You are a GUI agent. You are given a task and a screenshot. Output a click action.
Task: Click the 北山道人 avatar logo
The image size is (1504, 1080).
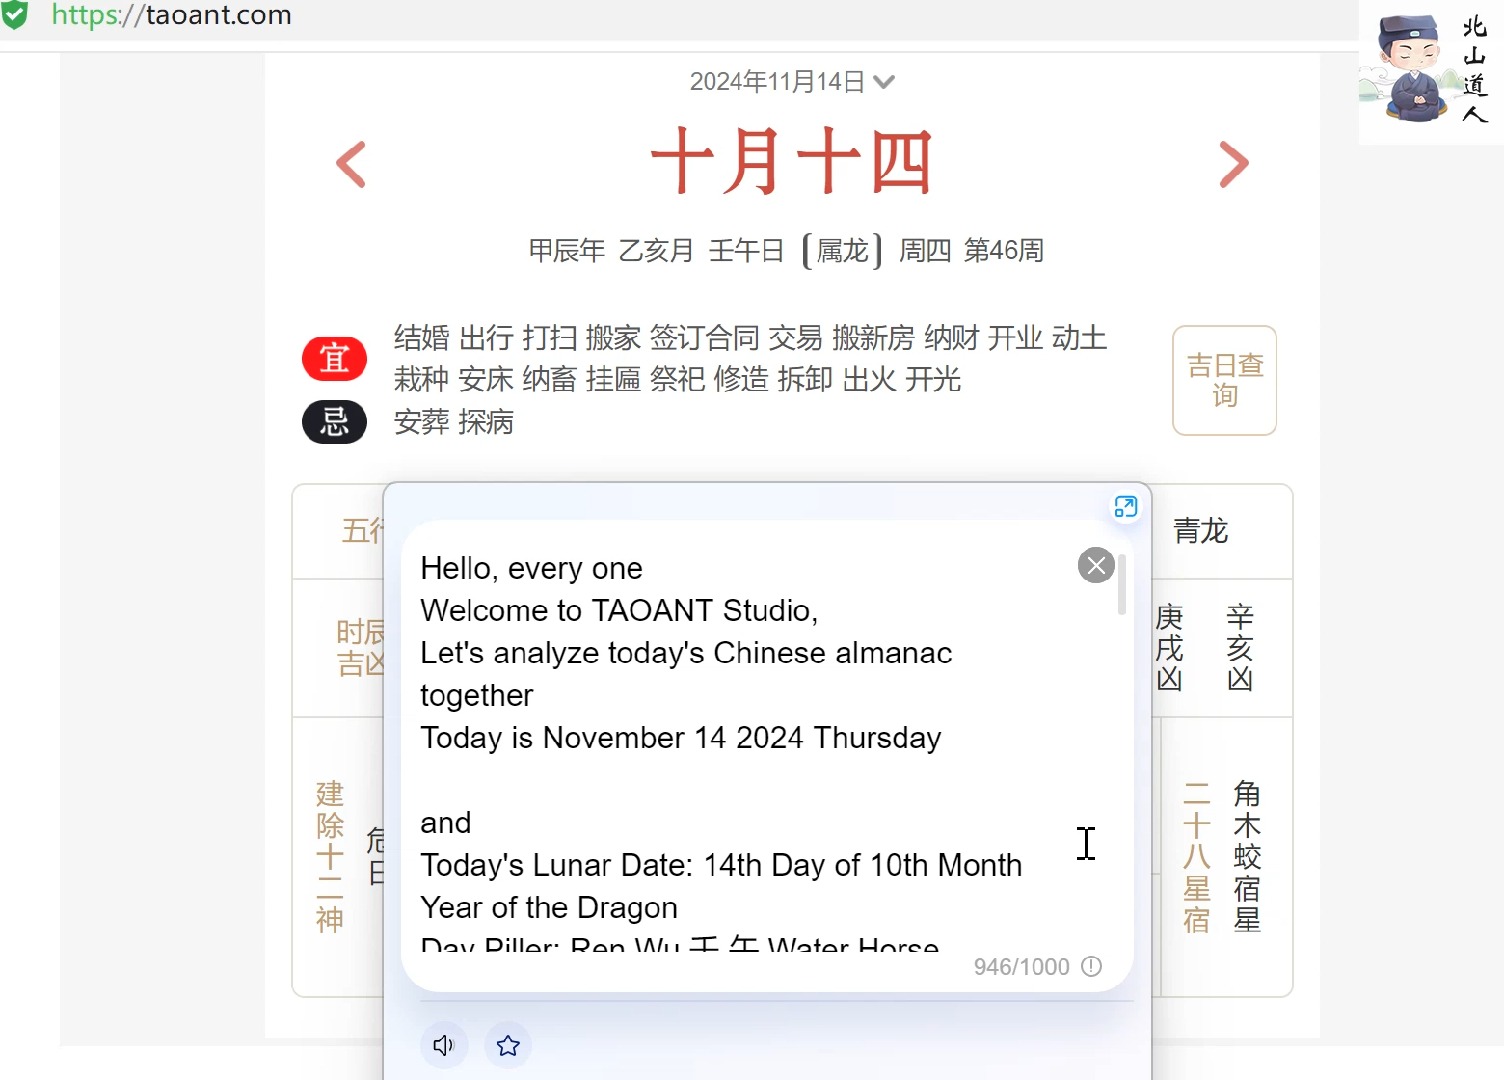tap(1431, 70)
